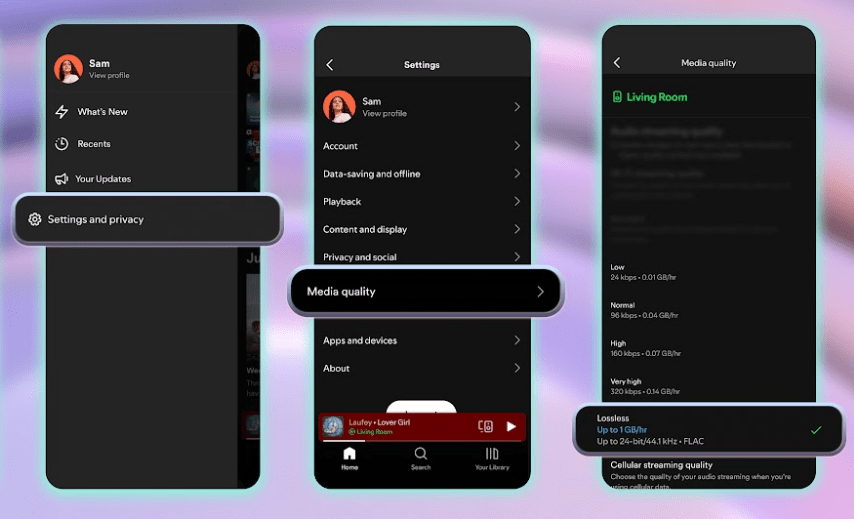The height and width of the screenshot is (519, 854).
Task: Open the What's New lightning bolt icon
Action: 62,112
